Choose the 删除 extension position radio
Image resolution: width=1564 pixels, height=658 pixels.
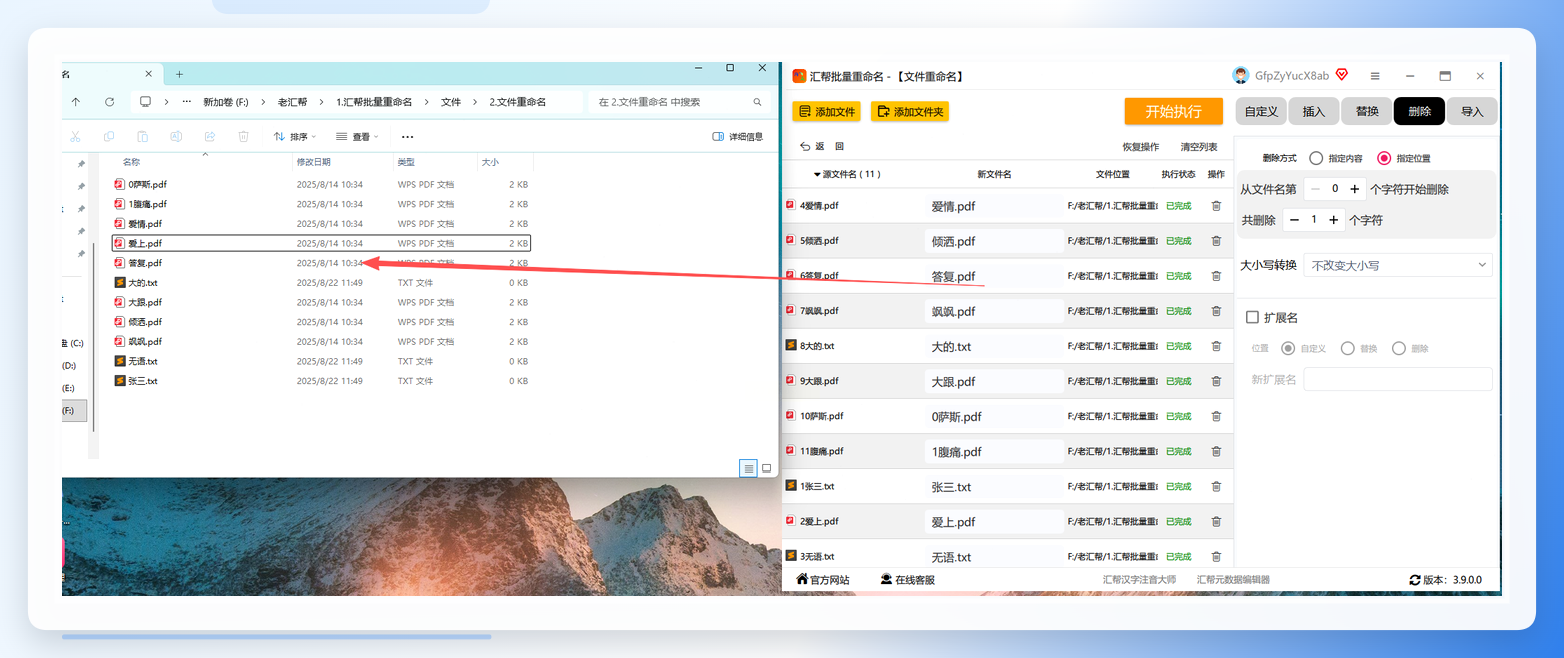pos(1399,348)
